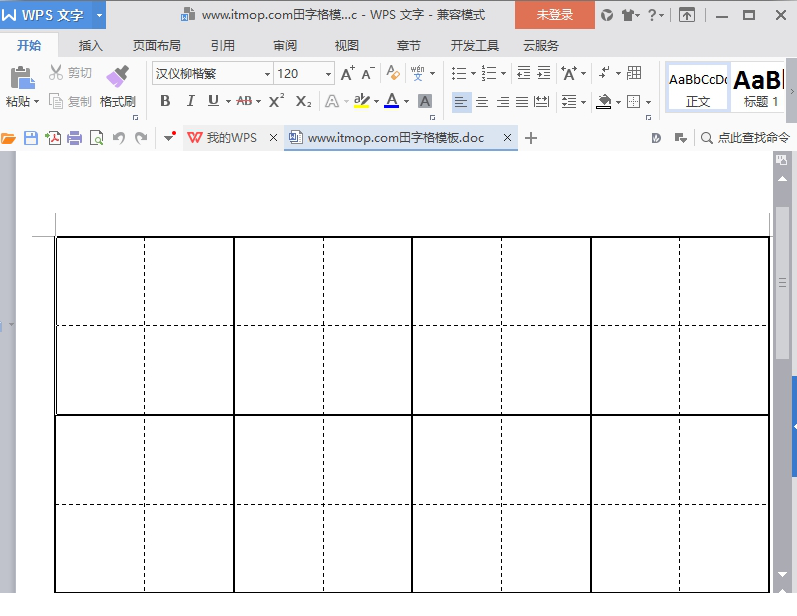Click the bulleted list icon
This screenshot has height=616, width=797.
[459, 73]
